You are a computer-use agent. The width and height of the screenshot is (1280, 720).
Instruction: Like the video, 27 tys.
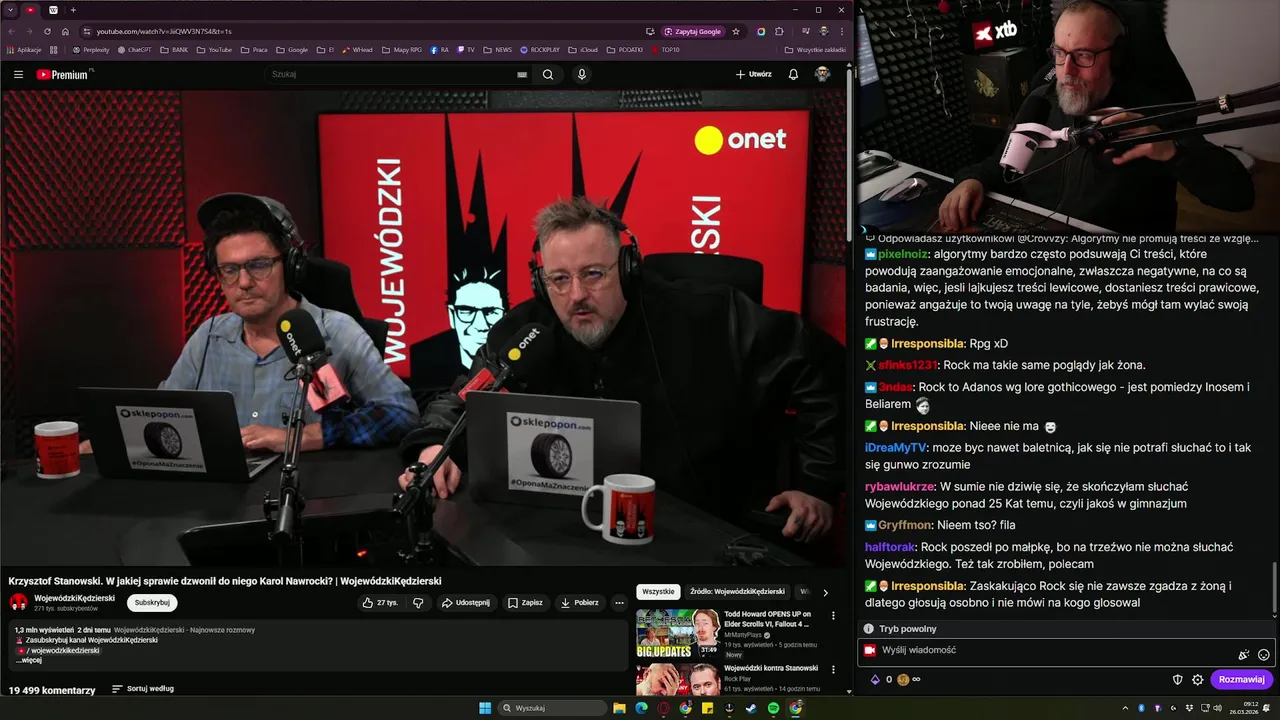(380, 603)
